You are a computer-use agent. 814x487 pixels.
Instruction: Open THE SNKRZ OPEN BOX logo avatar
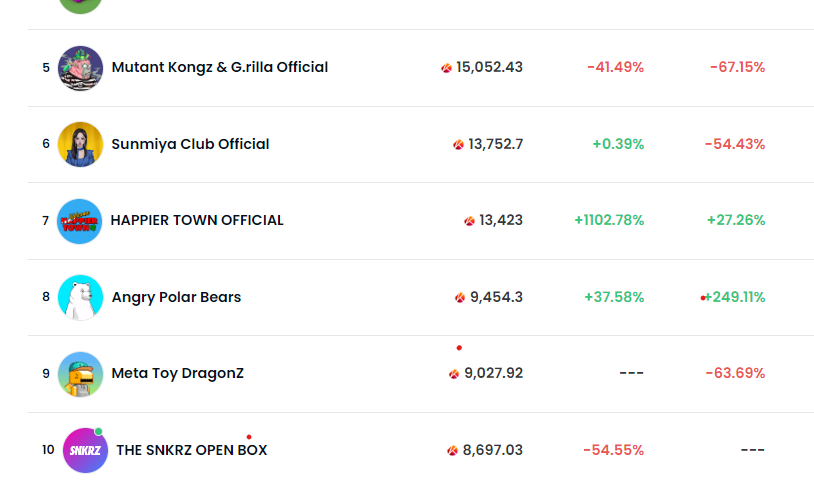[x=85, y=450]
